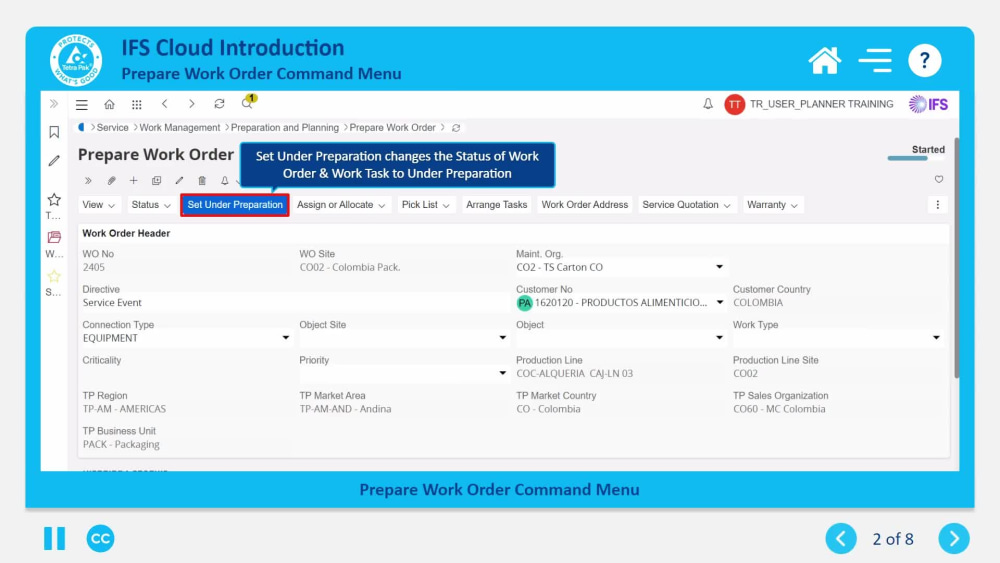Screen dimensions: 1000x563
Task: Navigate back with the left arrow
Action: [x=165, y=104]
